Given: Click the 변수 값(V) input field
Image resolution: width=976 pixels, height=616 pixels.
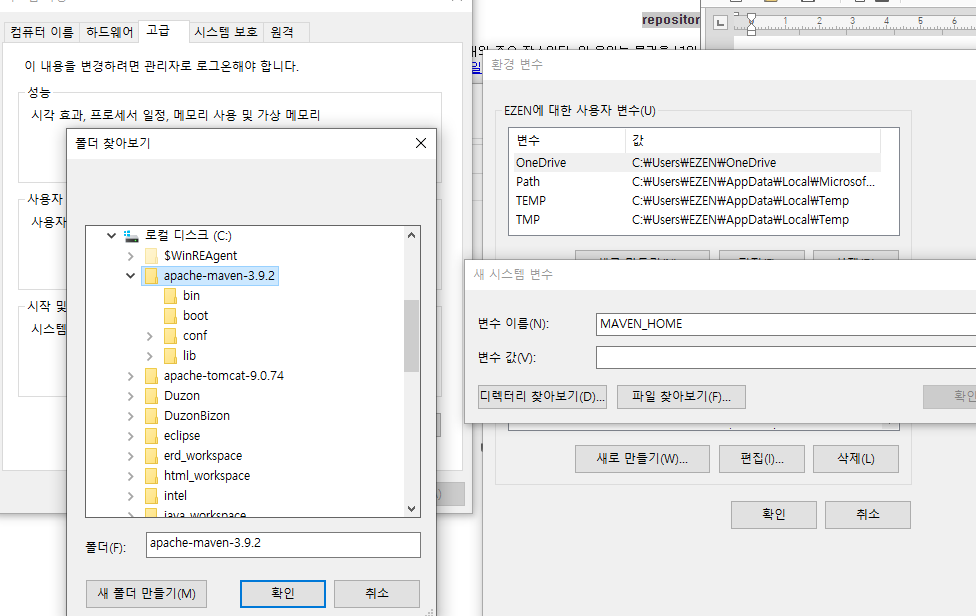Looking at the screenshot, I should pyautogui.click(x=785, y=358).
